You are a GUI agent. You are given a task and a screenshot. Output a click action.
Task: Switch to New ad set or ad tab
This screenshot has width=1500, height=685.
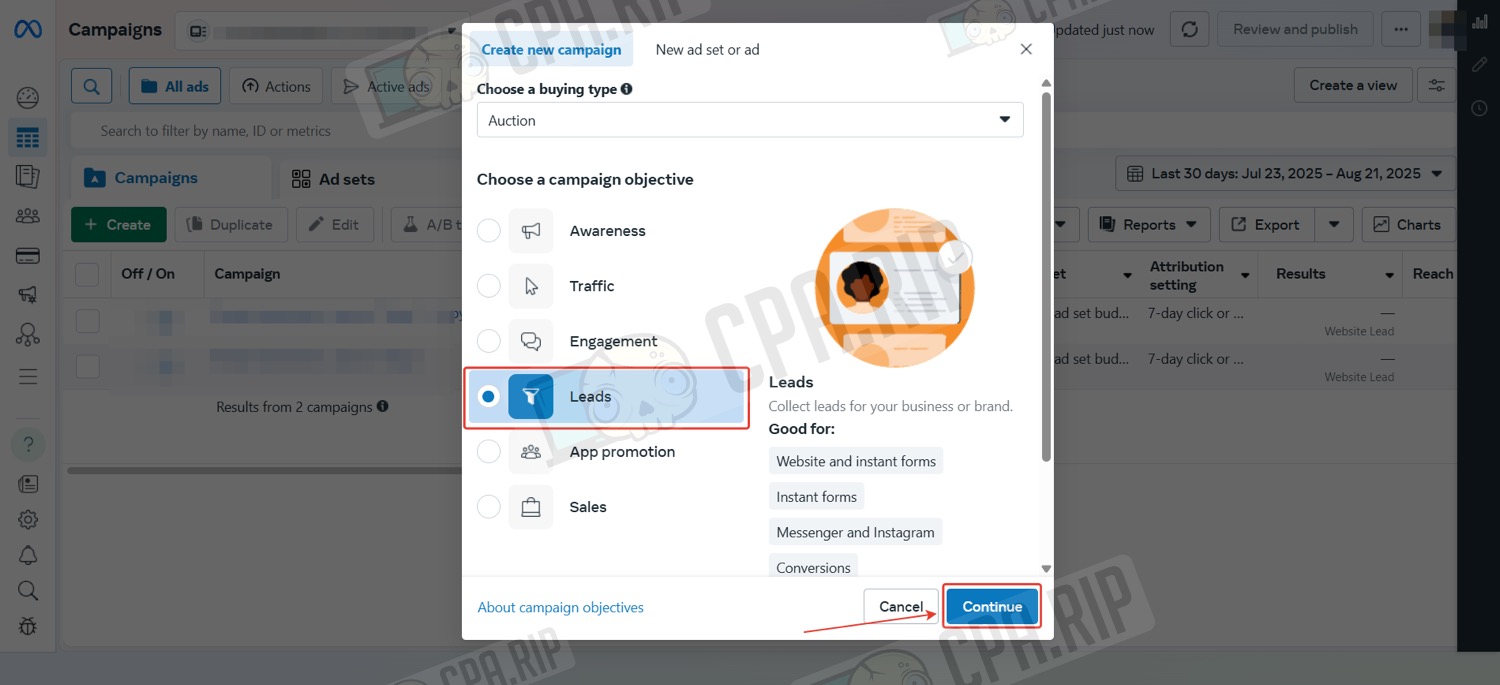[707, 49]
